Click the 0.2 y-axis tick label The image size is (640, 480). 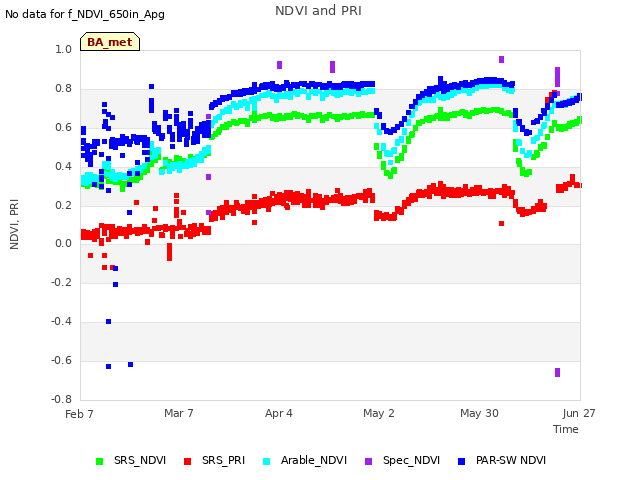click(64, 205)
